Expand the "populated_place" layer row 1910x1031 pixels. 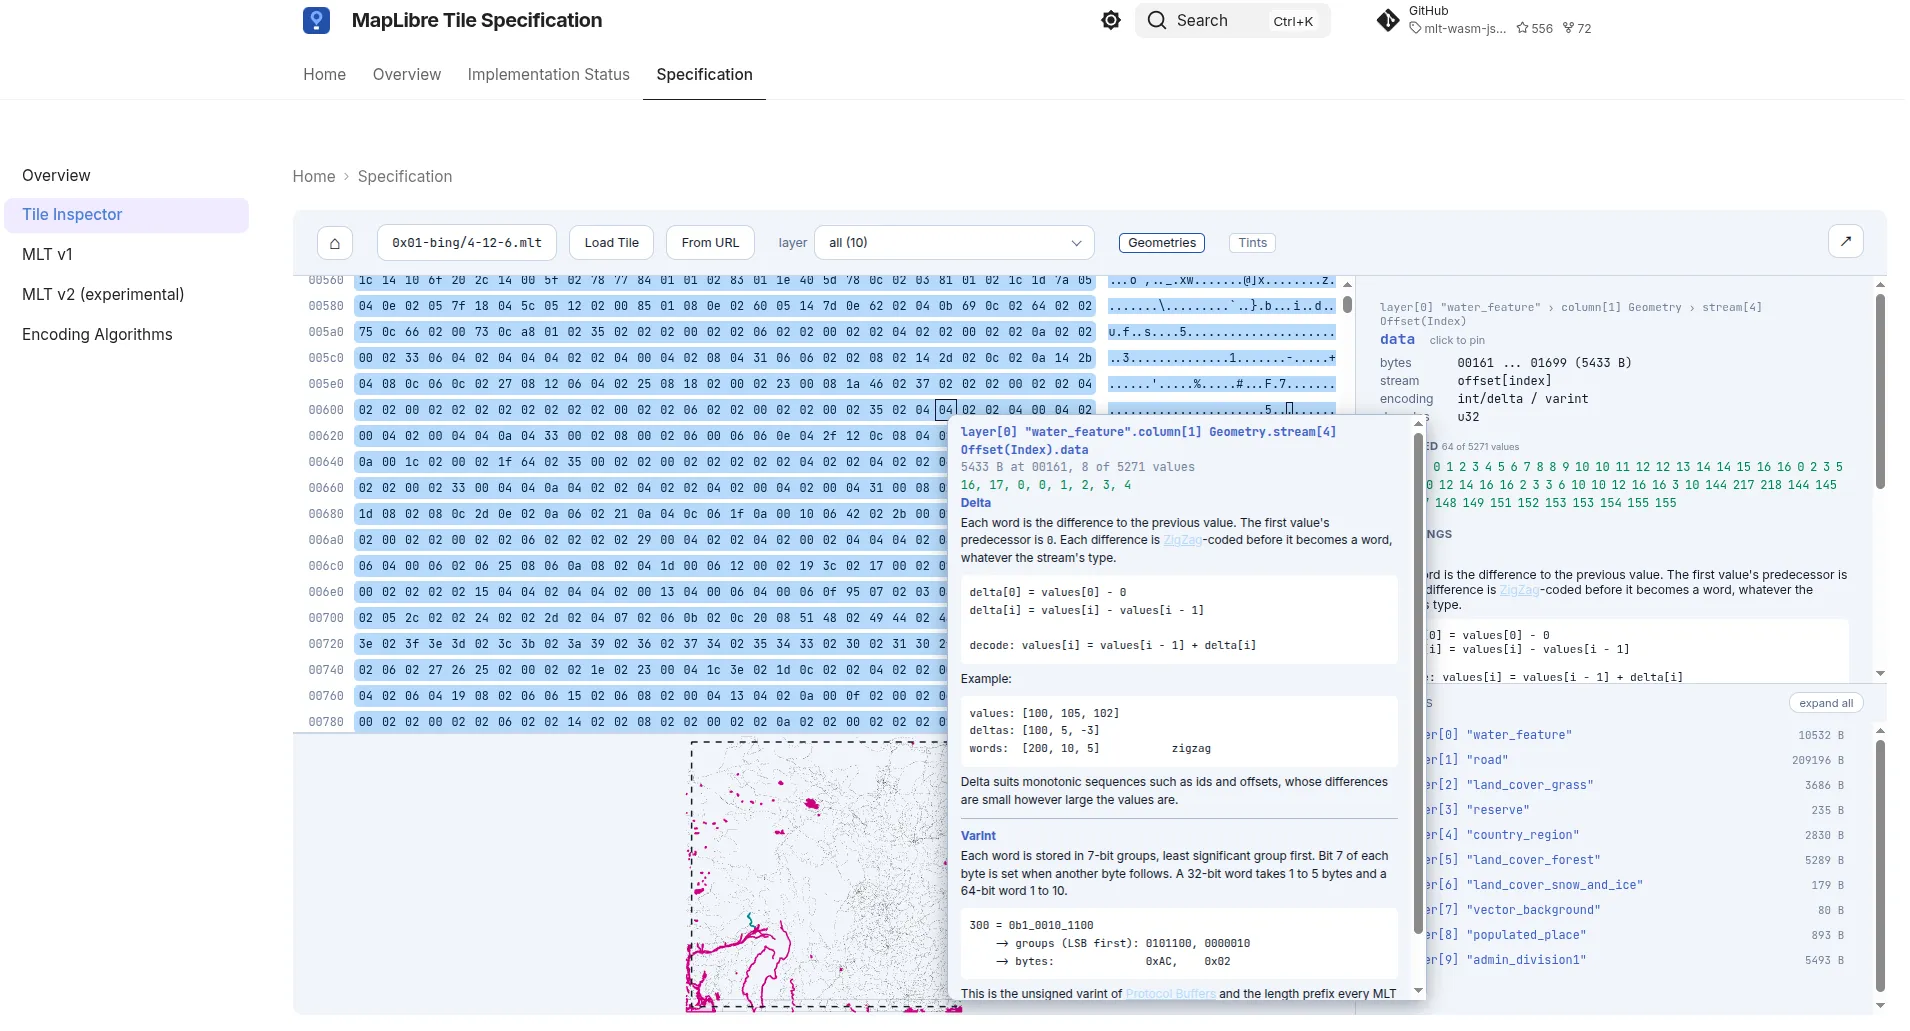click(x=1636, y=935)
